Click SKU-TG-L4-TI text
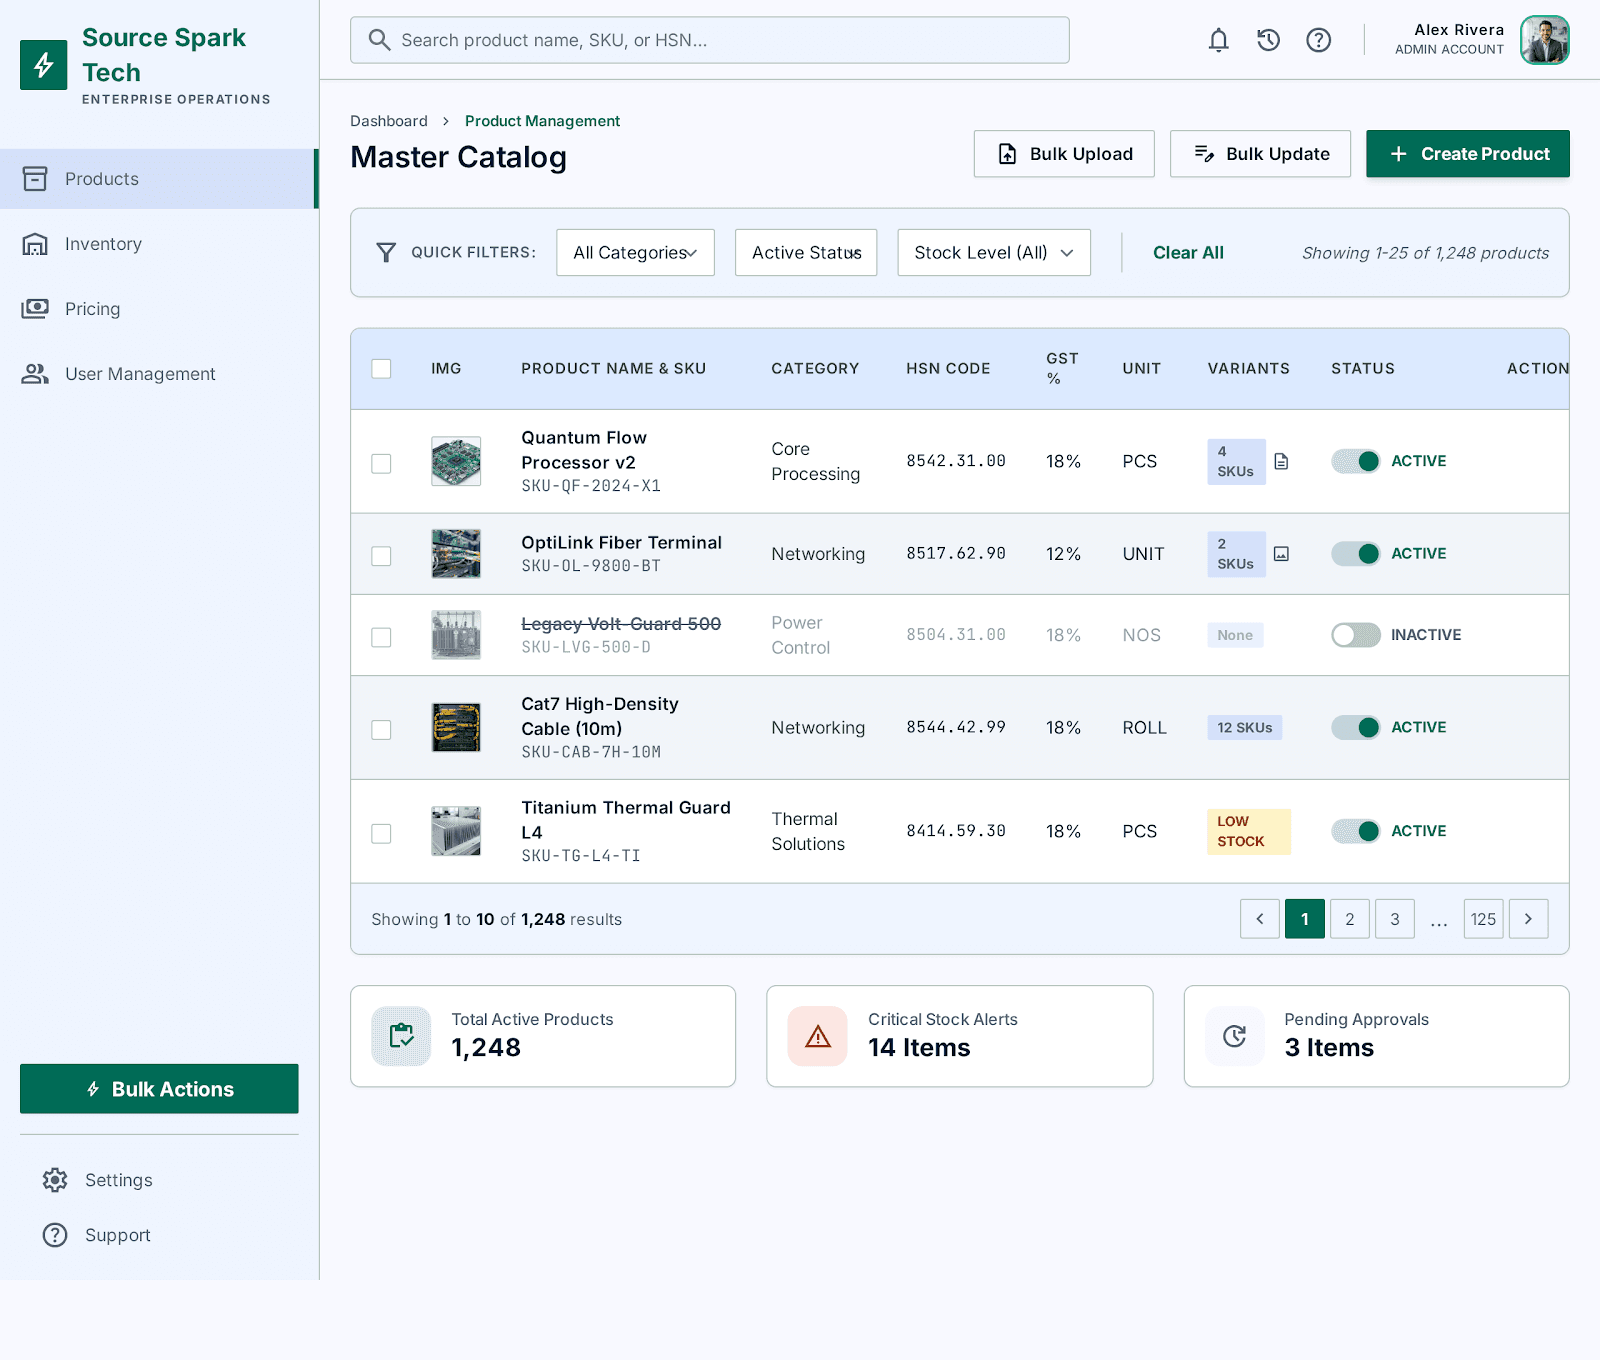Viewport: 1600px width, 1360px height. pyautogui.click(x=581, y=856)
